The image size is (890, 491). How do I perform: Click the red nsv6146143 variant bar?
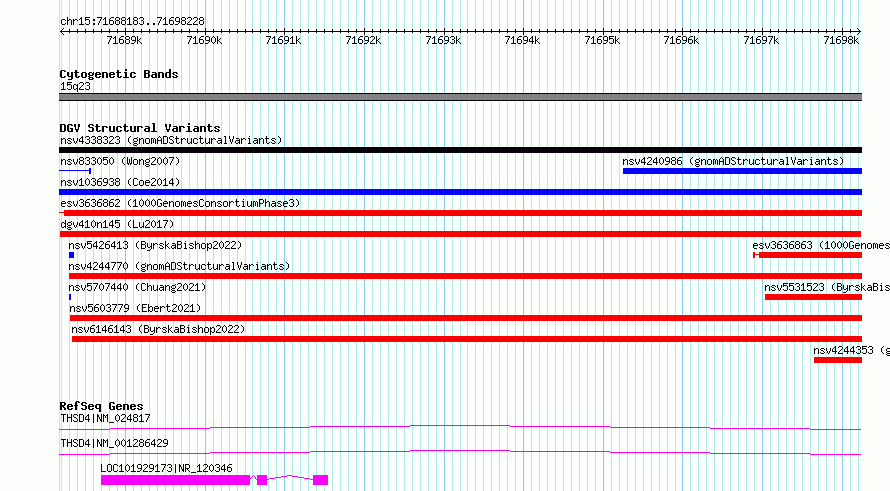click(467, 339)
